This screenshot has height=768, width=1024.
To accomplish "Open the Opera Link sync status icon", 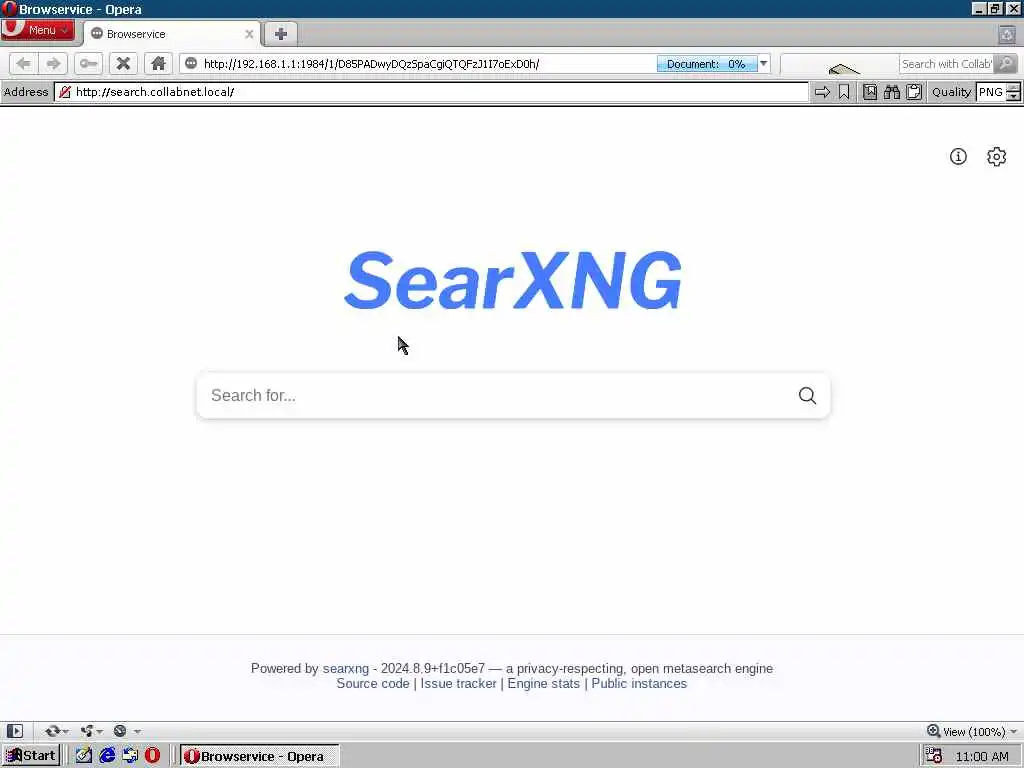I will click(x=56, y=731).
